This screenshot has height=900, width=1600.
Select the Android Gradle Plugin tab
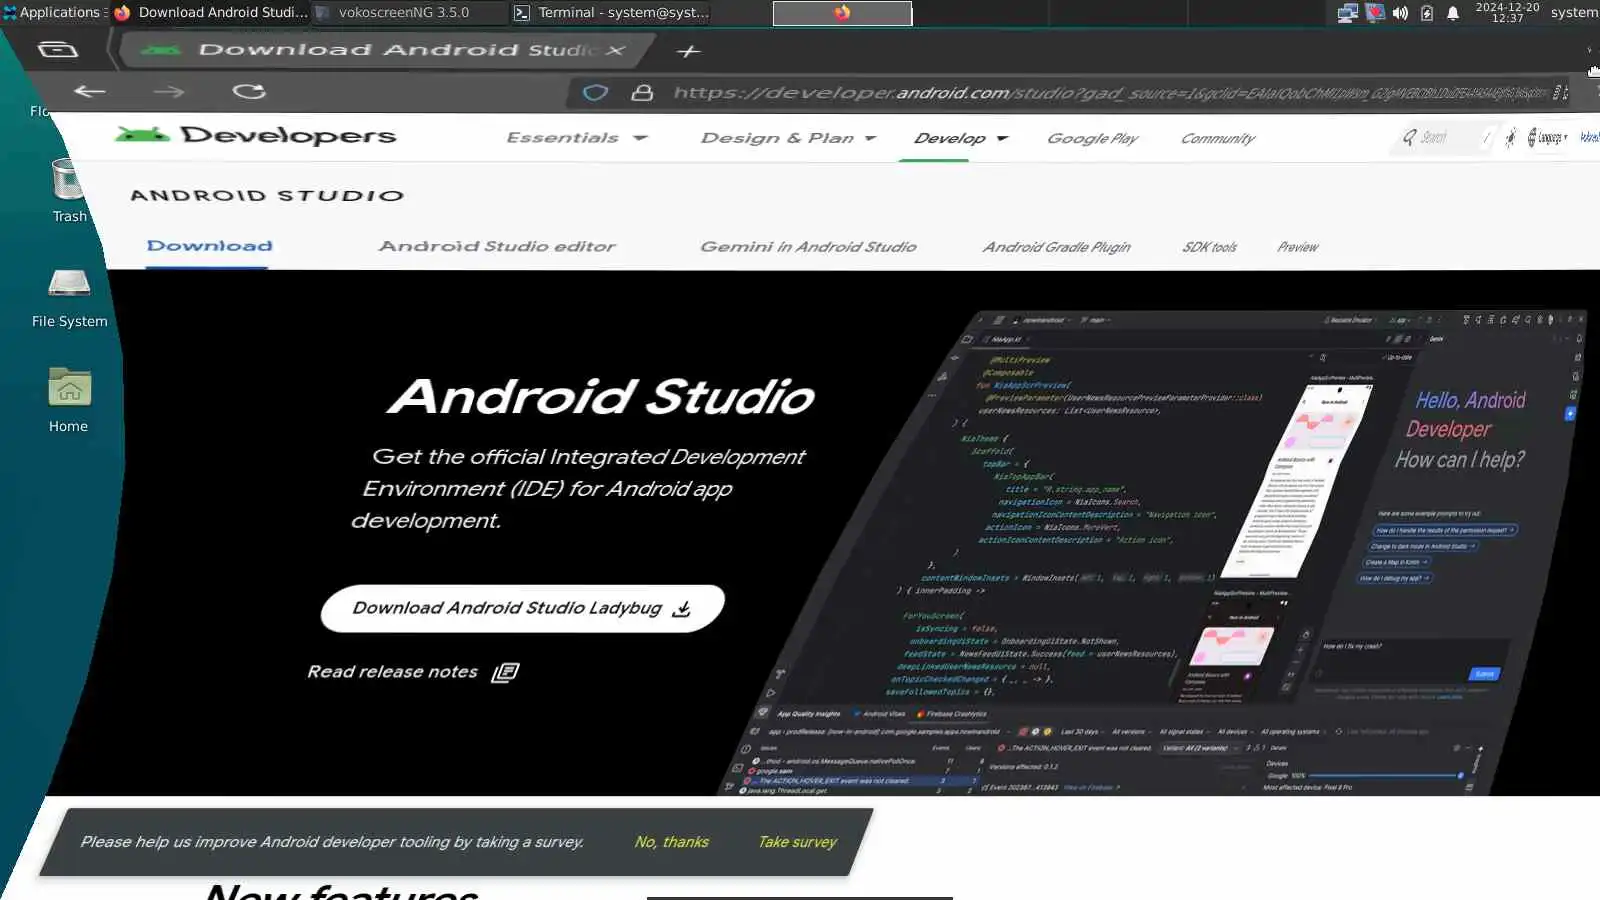1056,247
